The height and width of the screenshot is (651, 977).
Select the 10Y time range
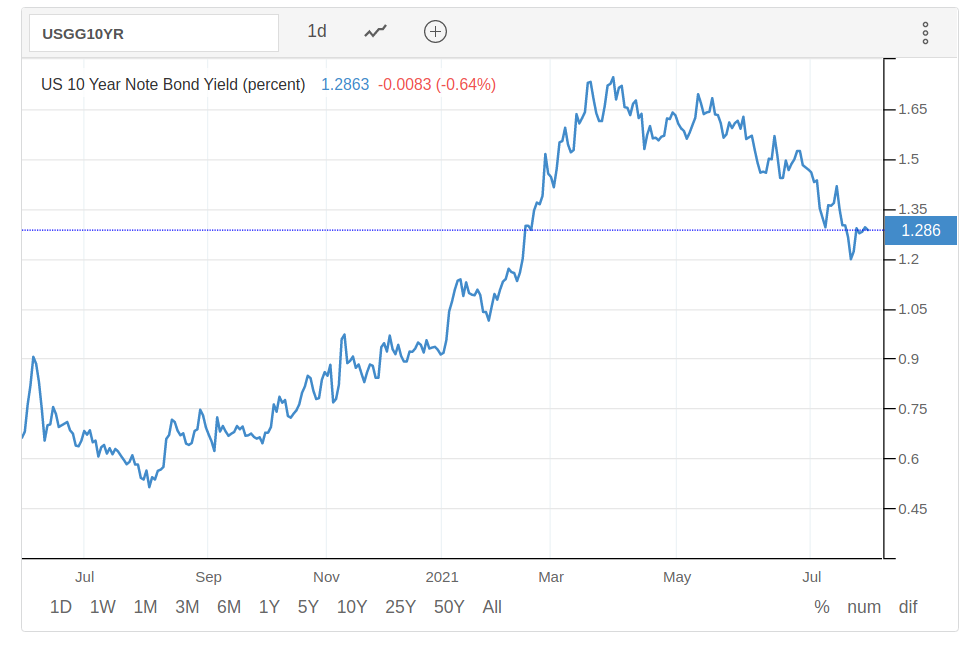(x=352, y=607)
